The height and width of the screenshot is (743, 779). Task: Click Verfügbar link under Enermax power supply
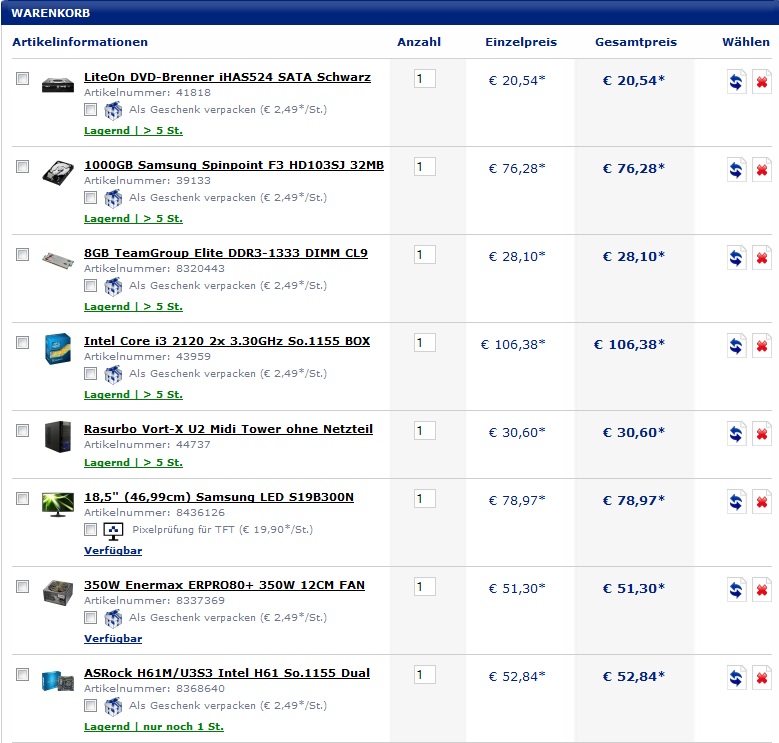point(113,638)
